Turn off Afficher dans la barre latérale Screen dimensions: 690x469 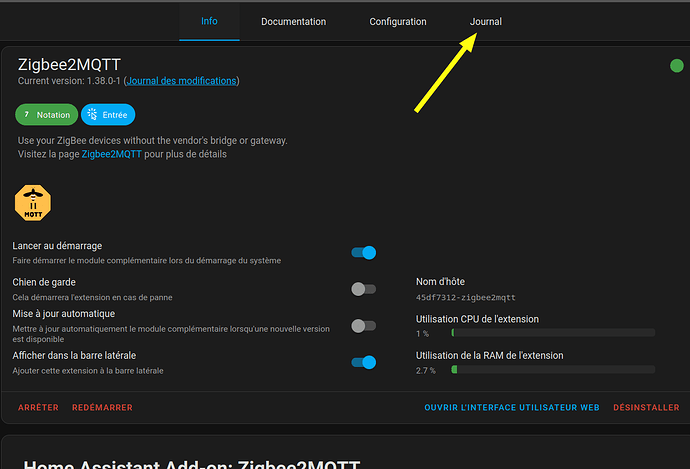point(363,362)
